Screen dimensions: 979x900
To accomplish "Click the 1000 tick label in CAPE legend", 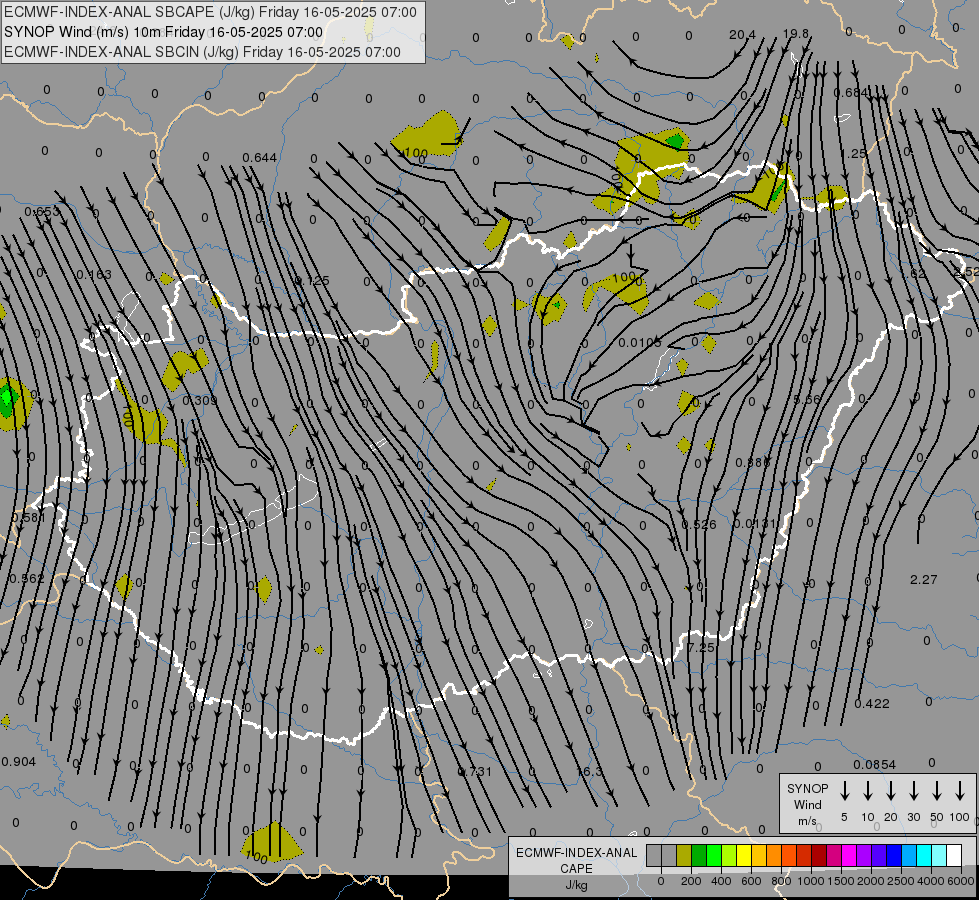I will (810, 881).
